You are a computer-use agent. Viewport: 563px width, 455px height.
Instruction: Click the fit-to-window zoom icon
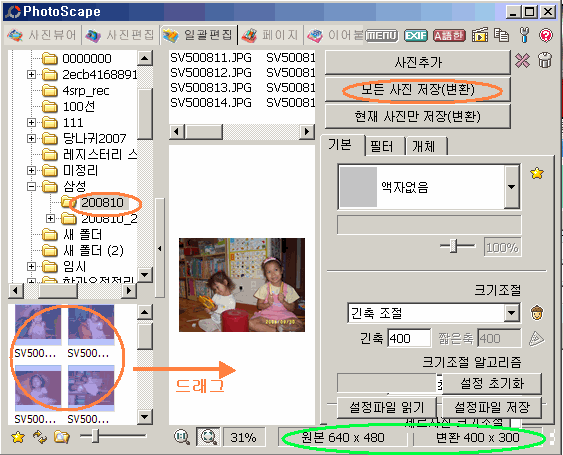point(208,437)
